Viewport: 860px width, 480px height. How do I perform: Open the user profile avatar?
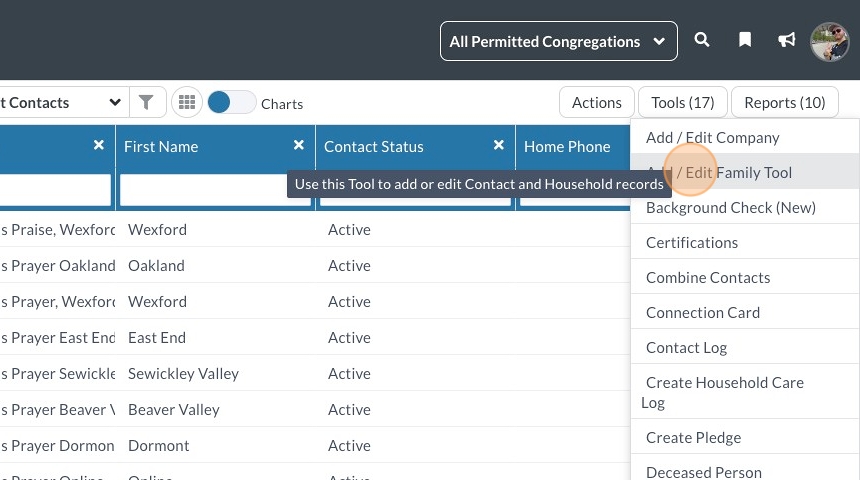tap(829, 41)
